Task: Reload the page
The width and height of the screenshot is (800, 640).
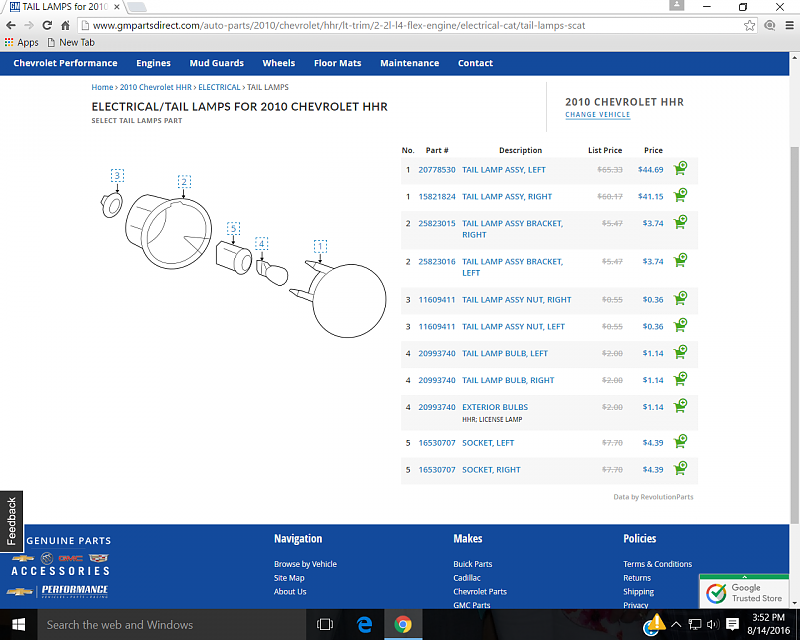Action: [x=47, y=26]
